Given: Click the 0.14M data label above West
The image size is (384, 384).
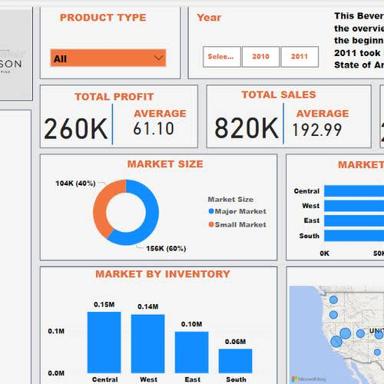Looking at the screenshot, I should [148, 307].
